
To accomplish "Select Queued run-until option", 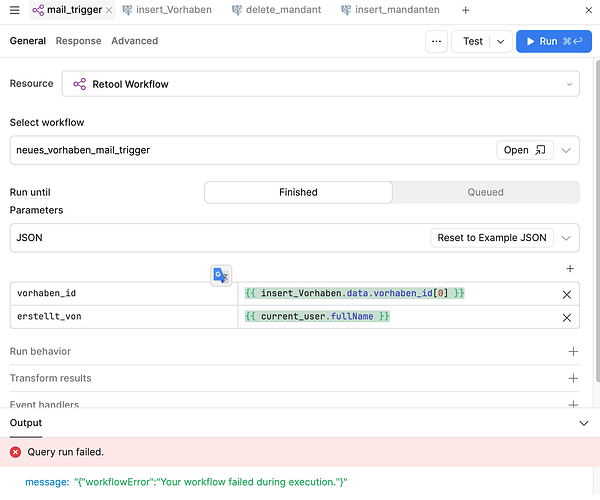I will (486, 192).
